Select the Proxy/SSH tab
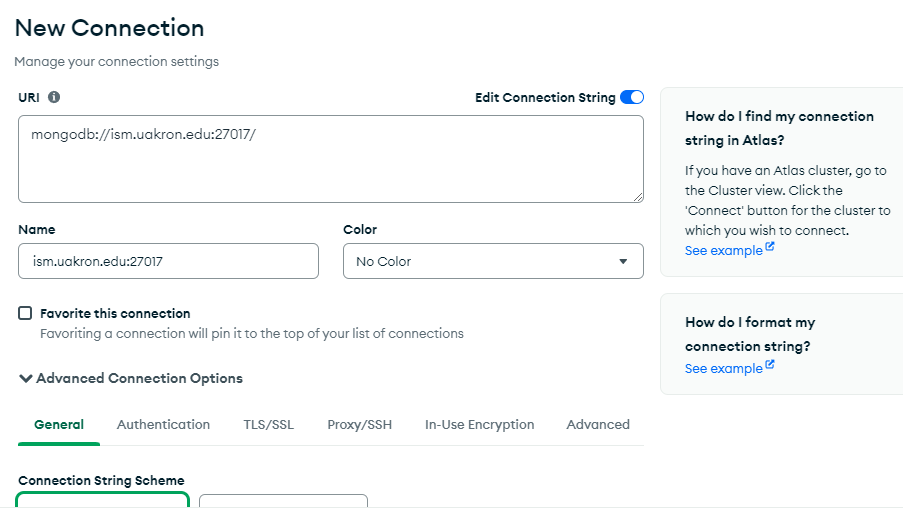This screenshot has width=903, height=517. pyautogui.click(x=360, y=424)
